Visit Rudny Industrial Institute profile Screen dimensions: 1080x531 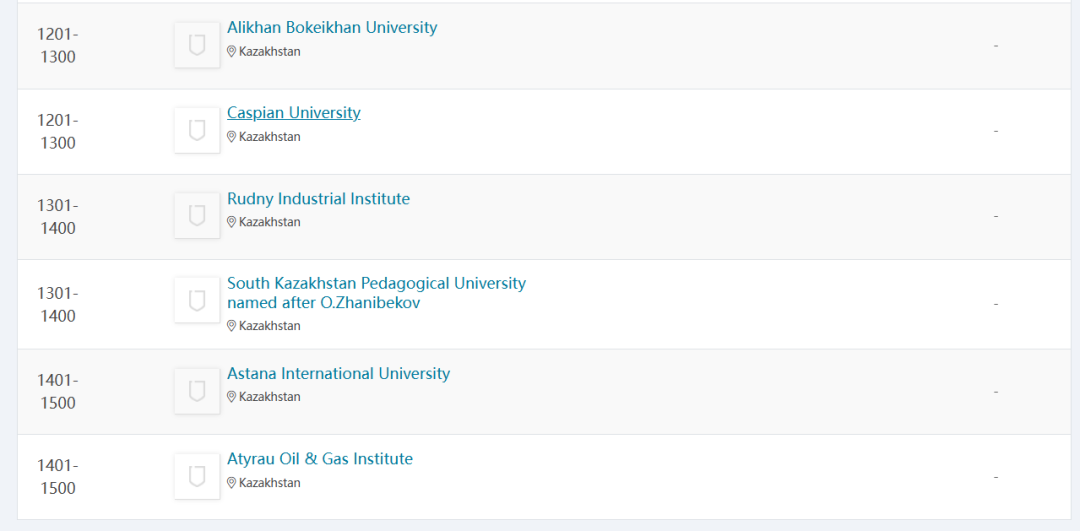pyautogui.click(x=318, y=199)
